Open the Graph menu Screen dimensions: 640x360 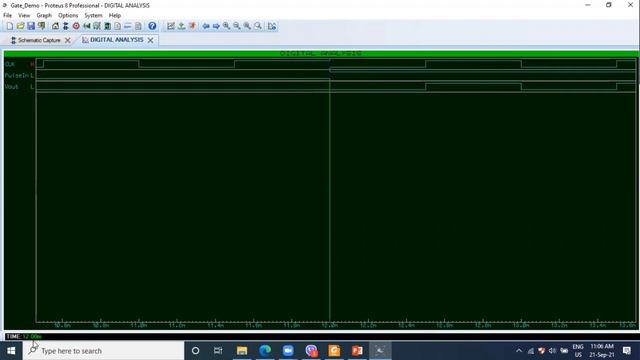(x=44, y=16)
